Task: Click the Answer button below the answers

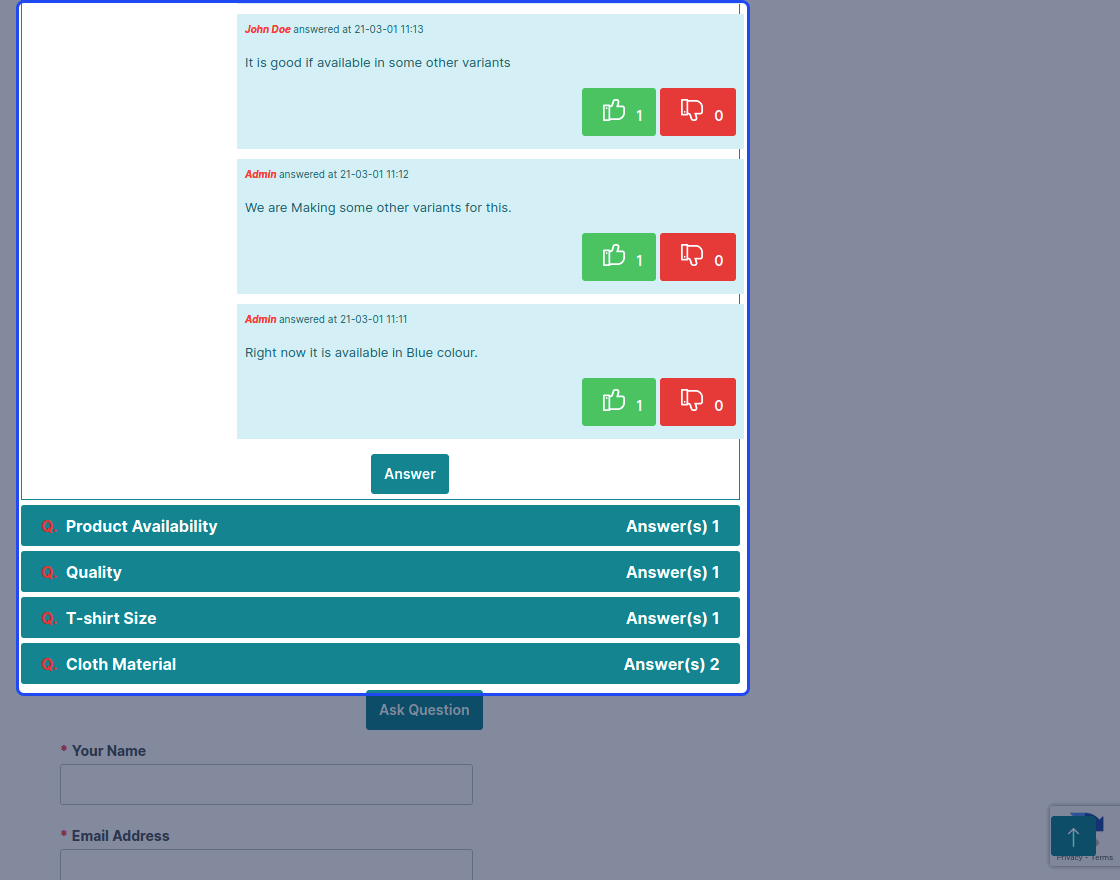Action: pos(410,474)
